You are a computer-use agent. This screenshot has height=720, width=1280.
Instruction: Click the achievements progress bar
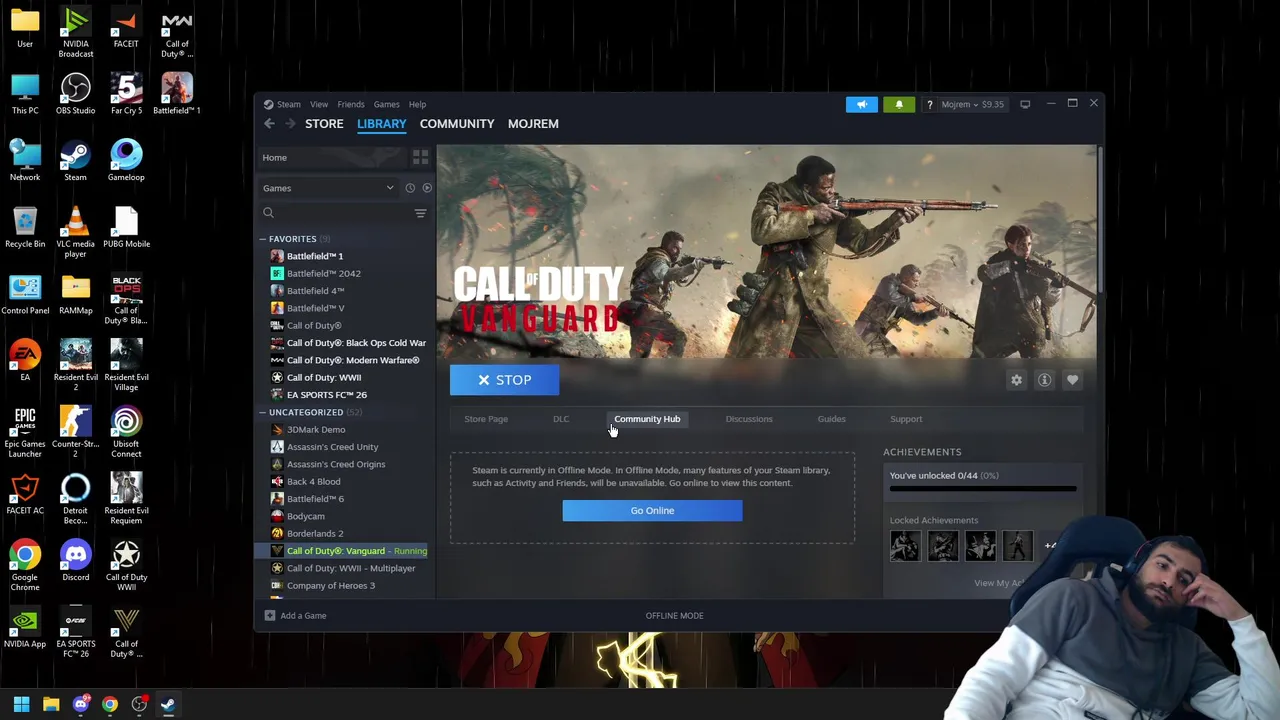click(x=983, y=489)
